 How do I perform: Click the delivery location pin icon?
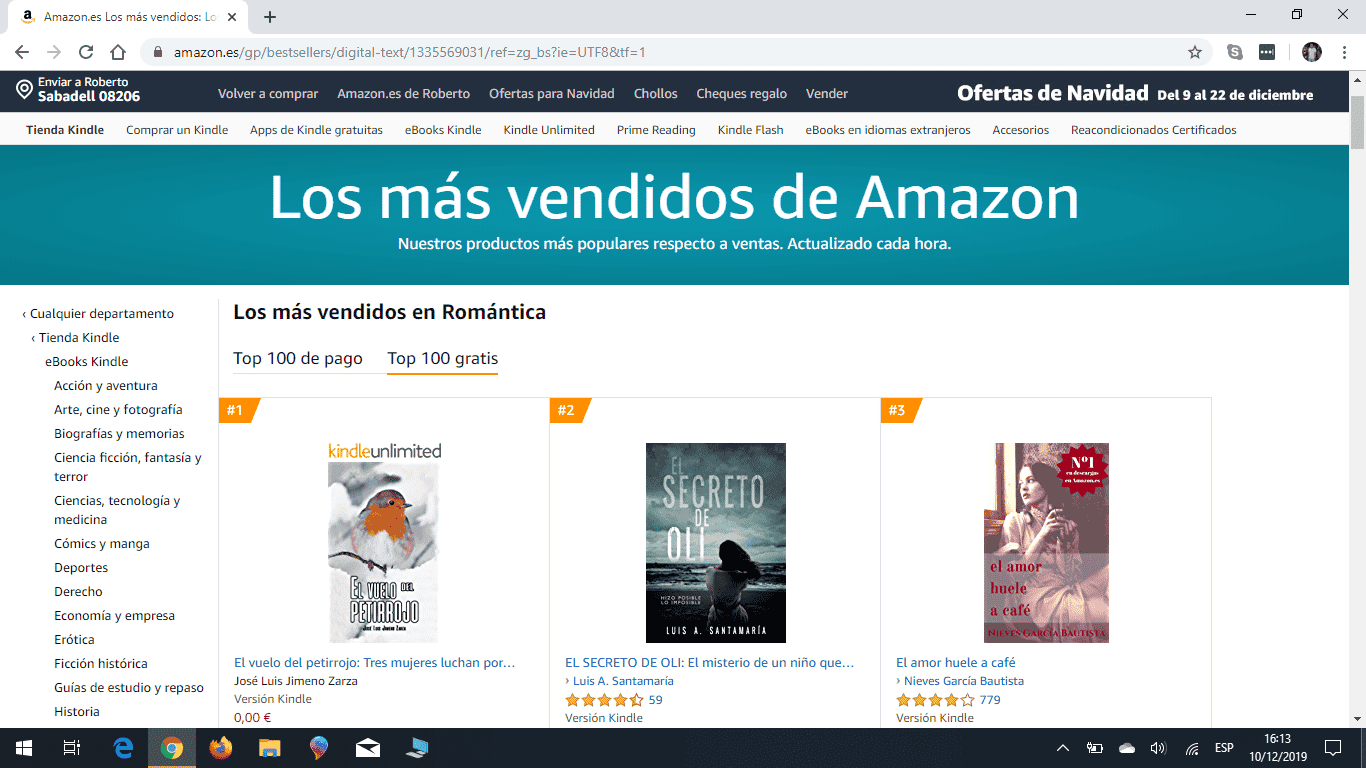(x=25, y=90)
